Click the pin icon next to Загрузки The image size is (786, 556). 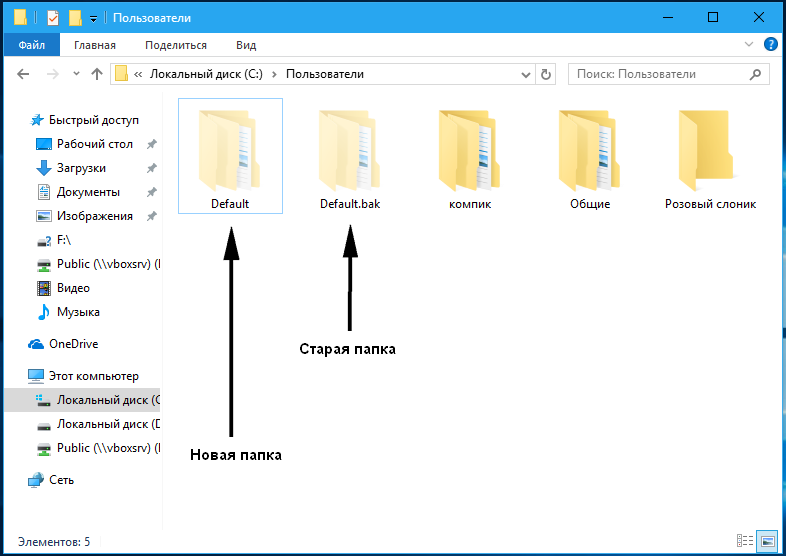pos(151,168)
